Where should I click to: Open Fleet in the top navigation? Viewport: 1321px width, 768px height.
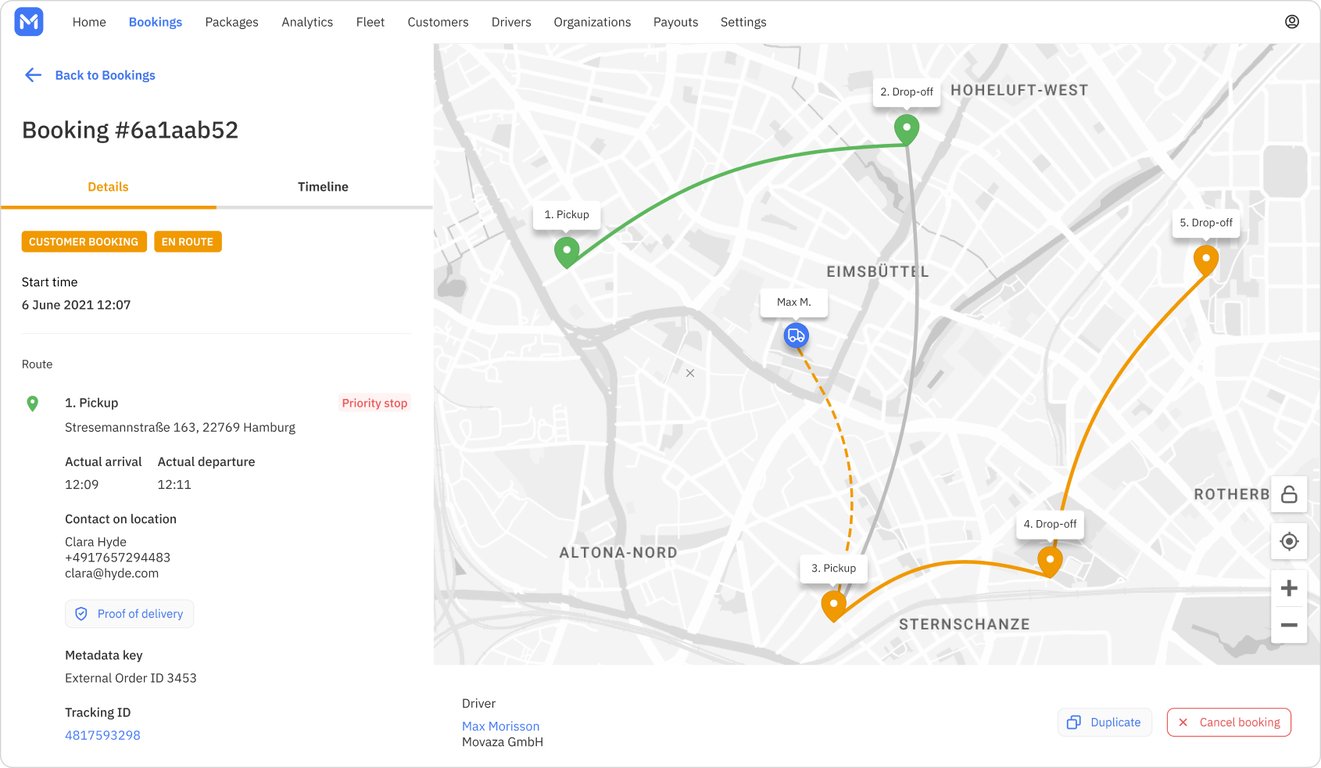tap(370, 22)
